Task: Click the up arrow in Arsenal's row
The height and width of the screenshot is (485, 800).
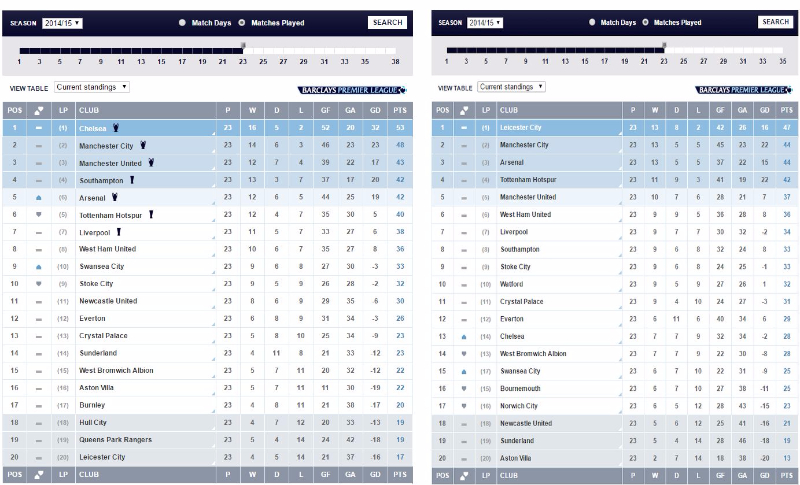Action: 38,197
